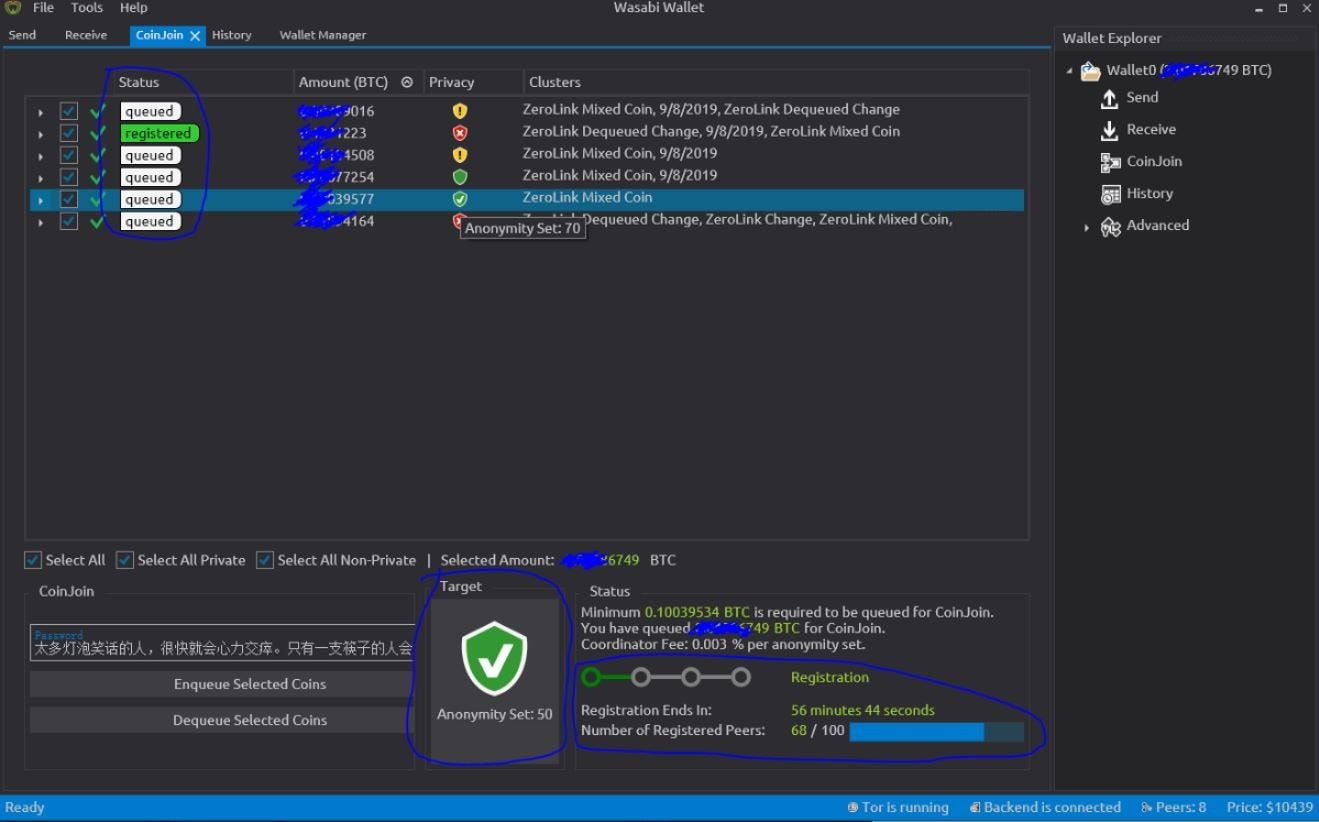Toggle the Select All Private checkbox
Screen dimensions: 1319x822
(x=125, y=560)
